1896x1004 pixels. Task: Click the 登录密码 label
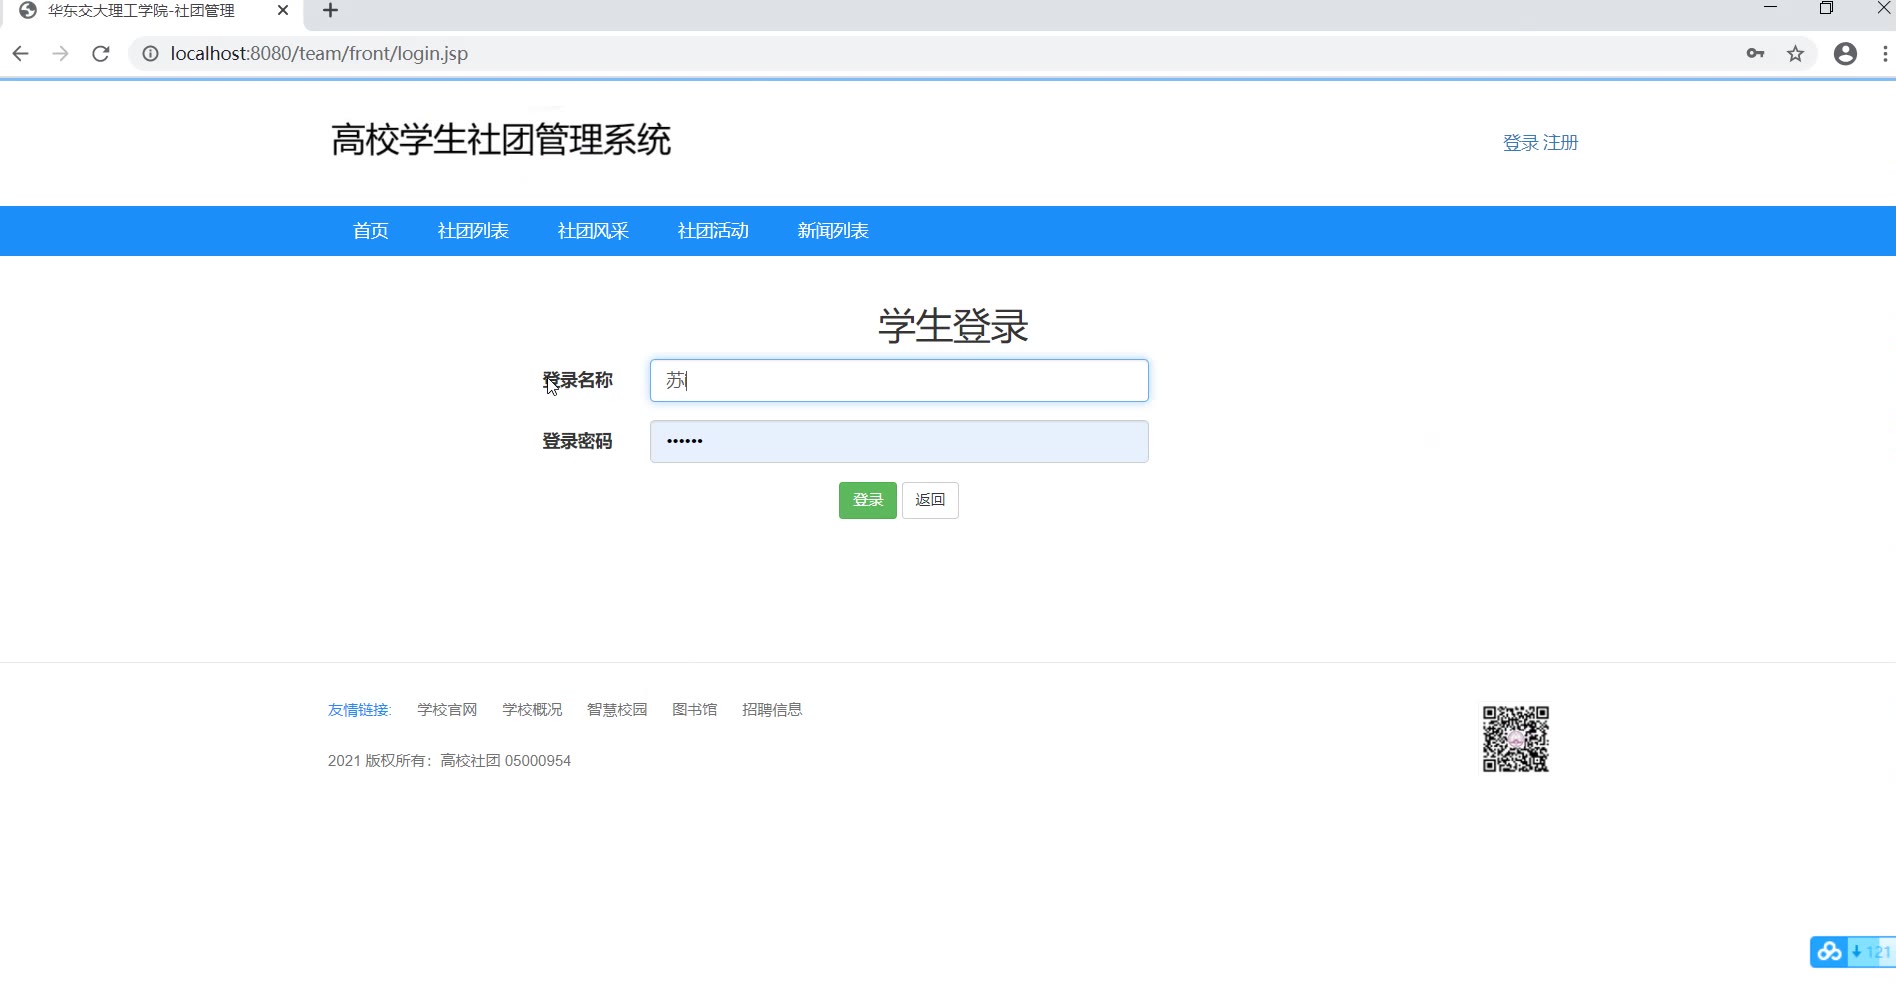(577, 442)
